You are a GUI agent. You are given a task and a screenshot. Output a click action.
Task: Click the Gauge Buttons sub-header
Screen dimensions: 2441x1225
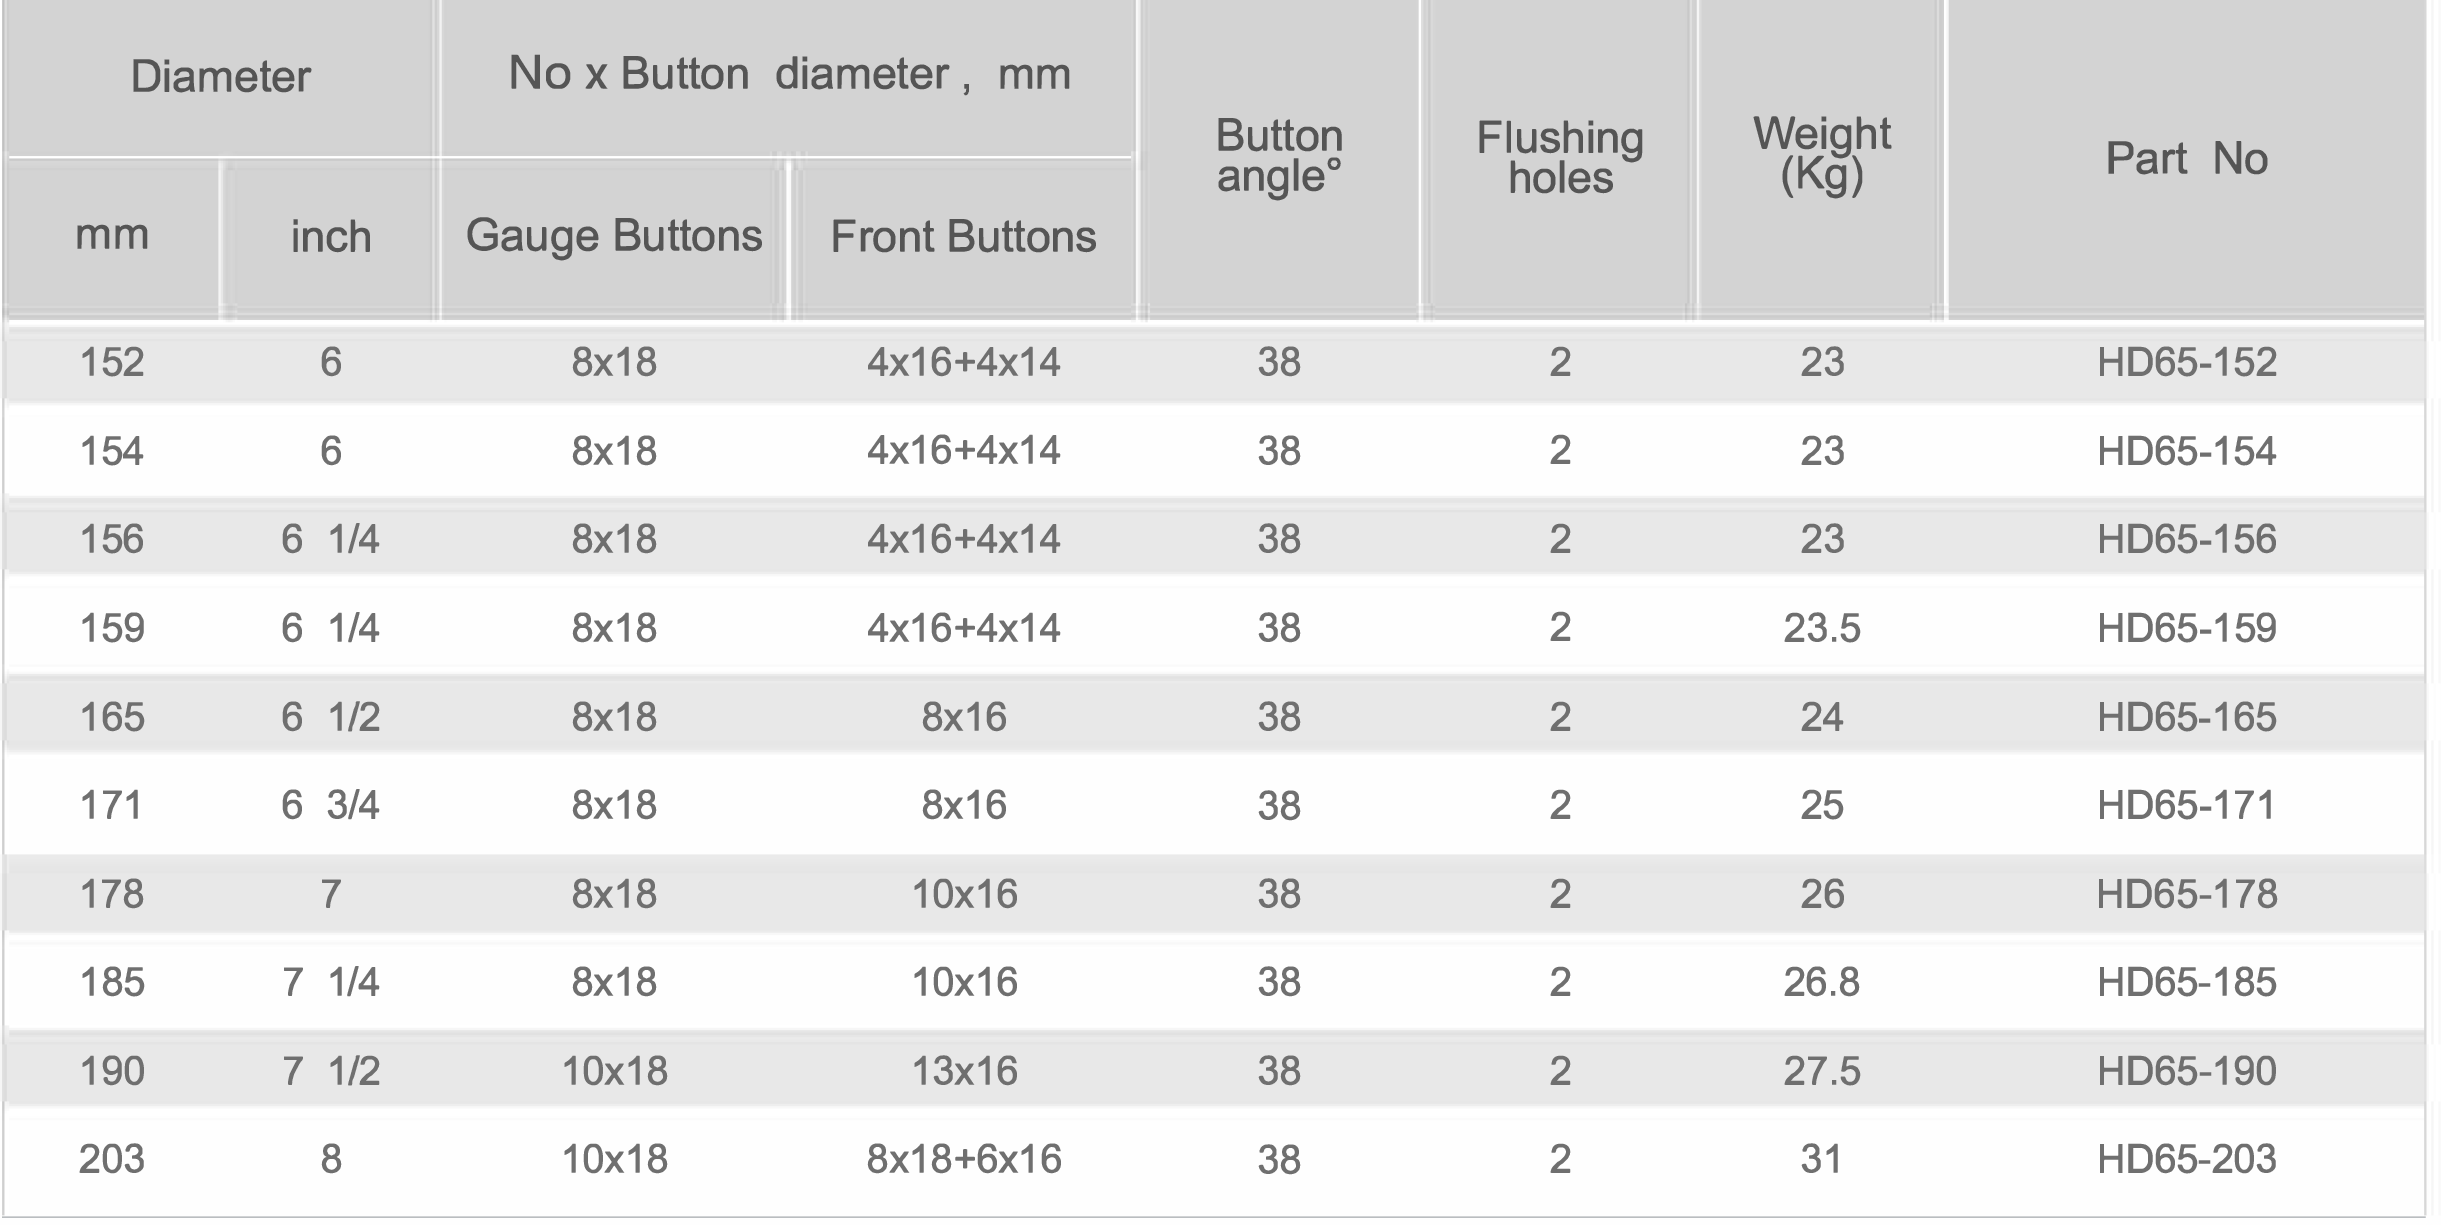point(613,236)
